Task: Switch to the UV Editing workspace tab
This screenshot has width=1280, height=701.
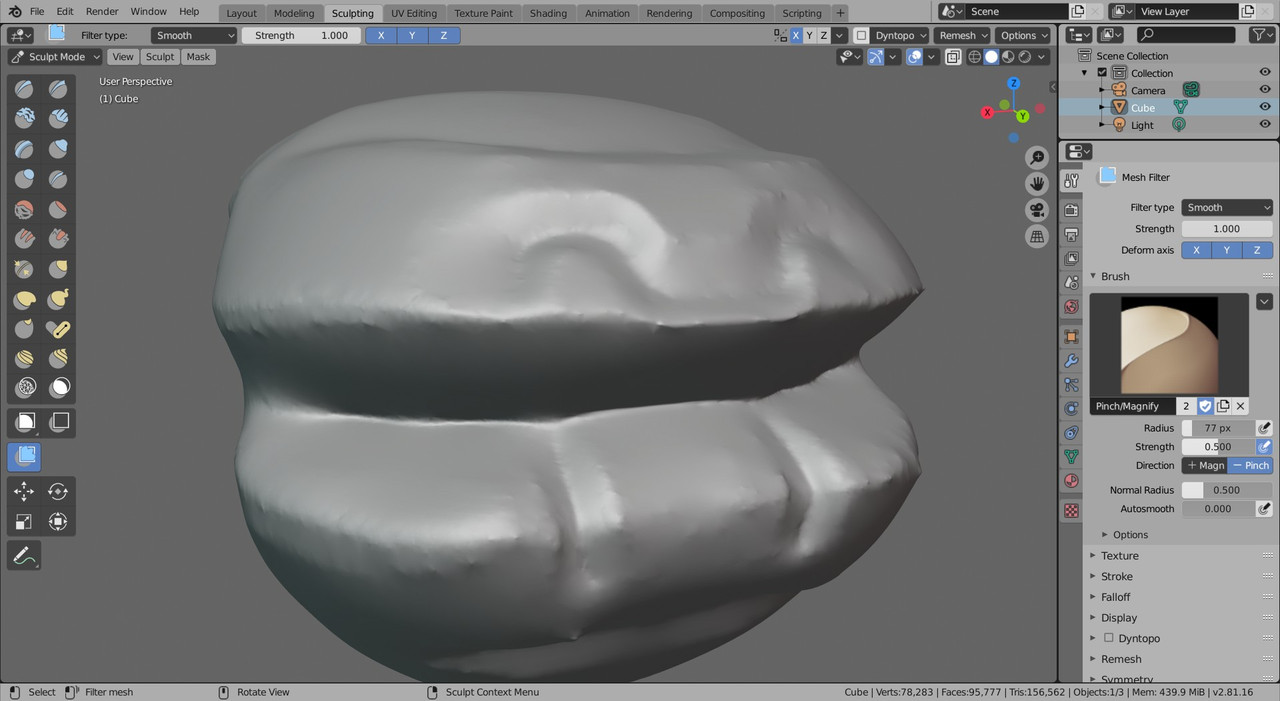Action: [x=414, y=13]
